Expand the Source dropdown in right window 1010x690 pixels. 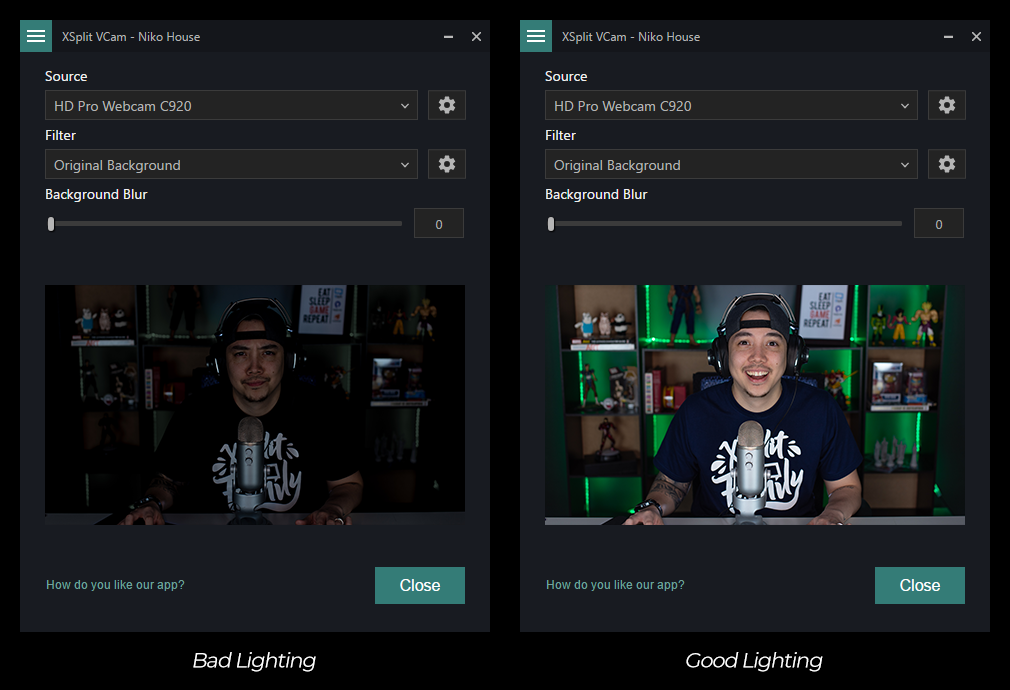click(x=731, y=105)
